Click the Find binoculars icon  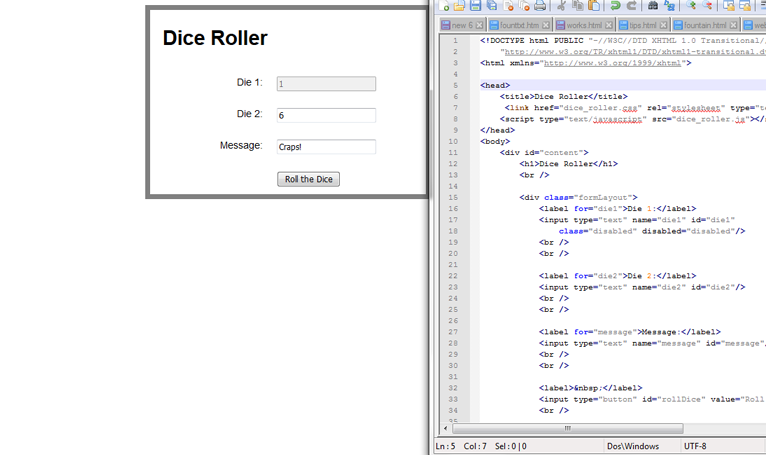coord(653,6)
